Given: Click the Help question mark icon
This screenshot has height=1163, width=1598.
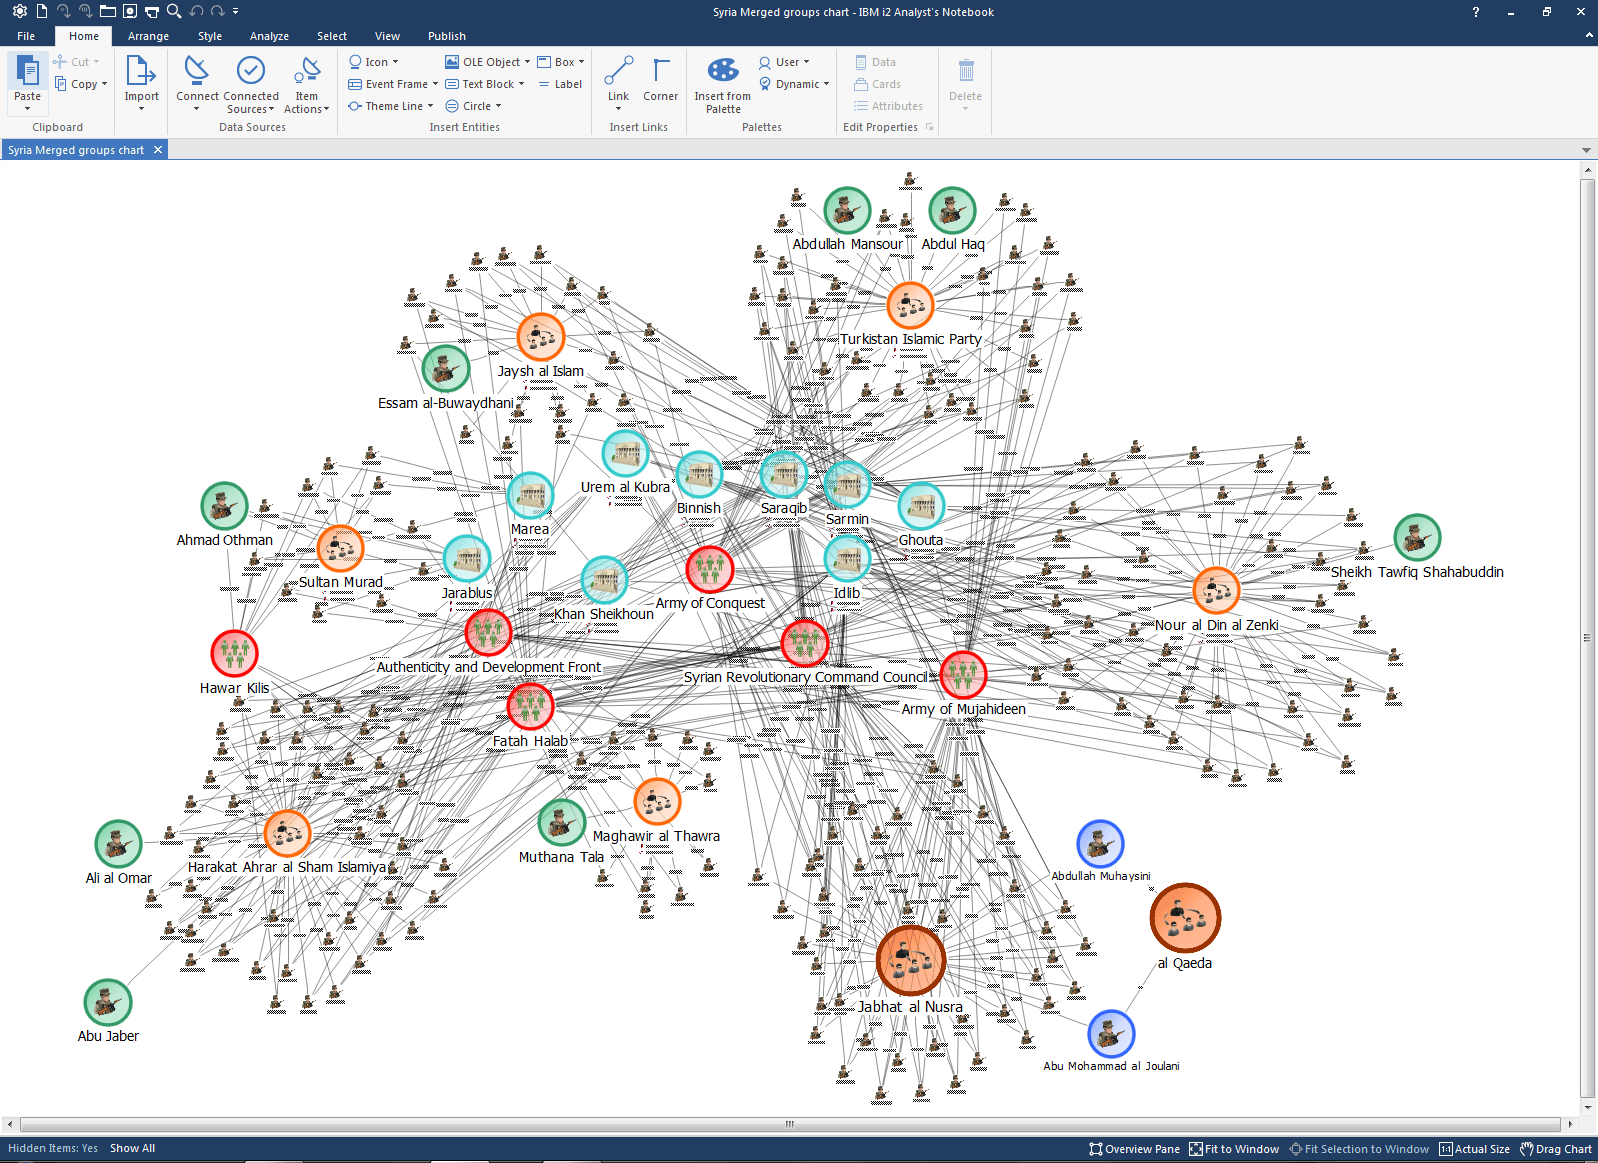Looking at the screenshot, I should tap(1475, 12).
